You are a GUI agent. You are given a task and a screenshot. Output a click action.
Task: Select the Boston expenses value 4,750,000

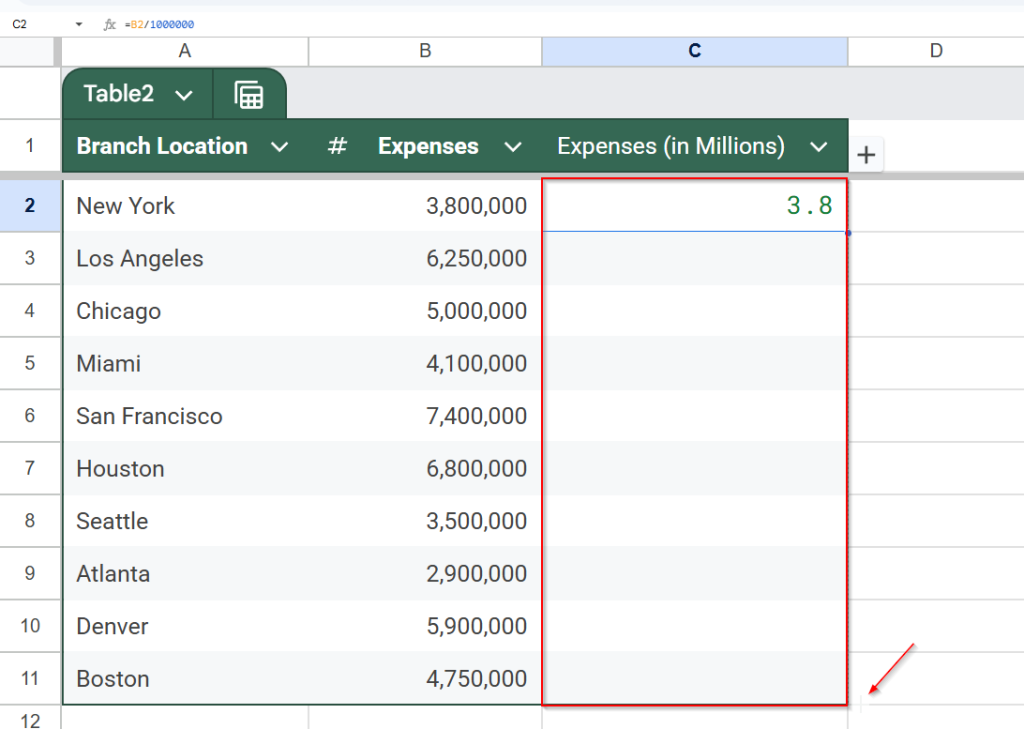476,679
